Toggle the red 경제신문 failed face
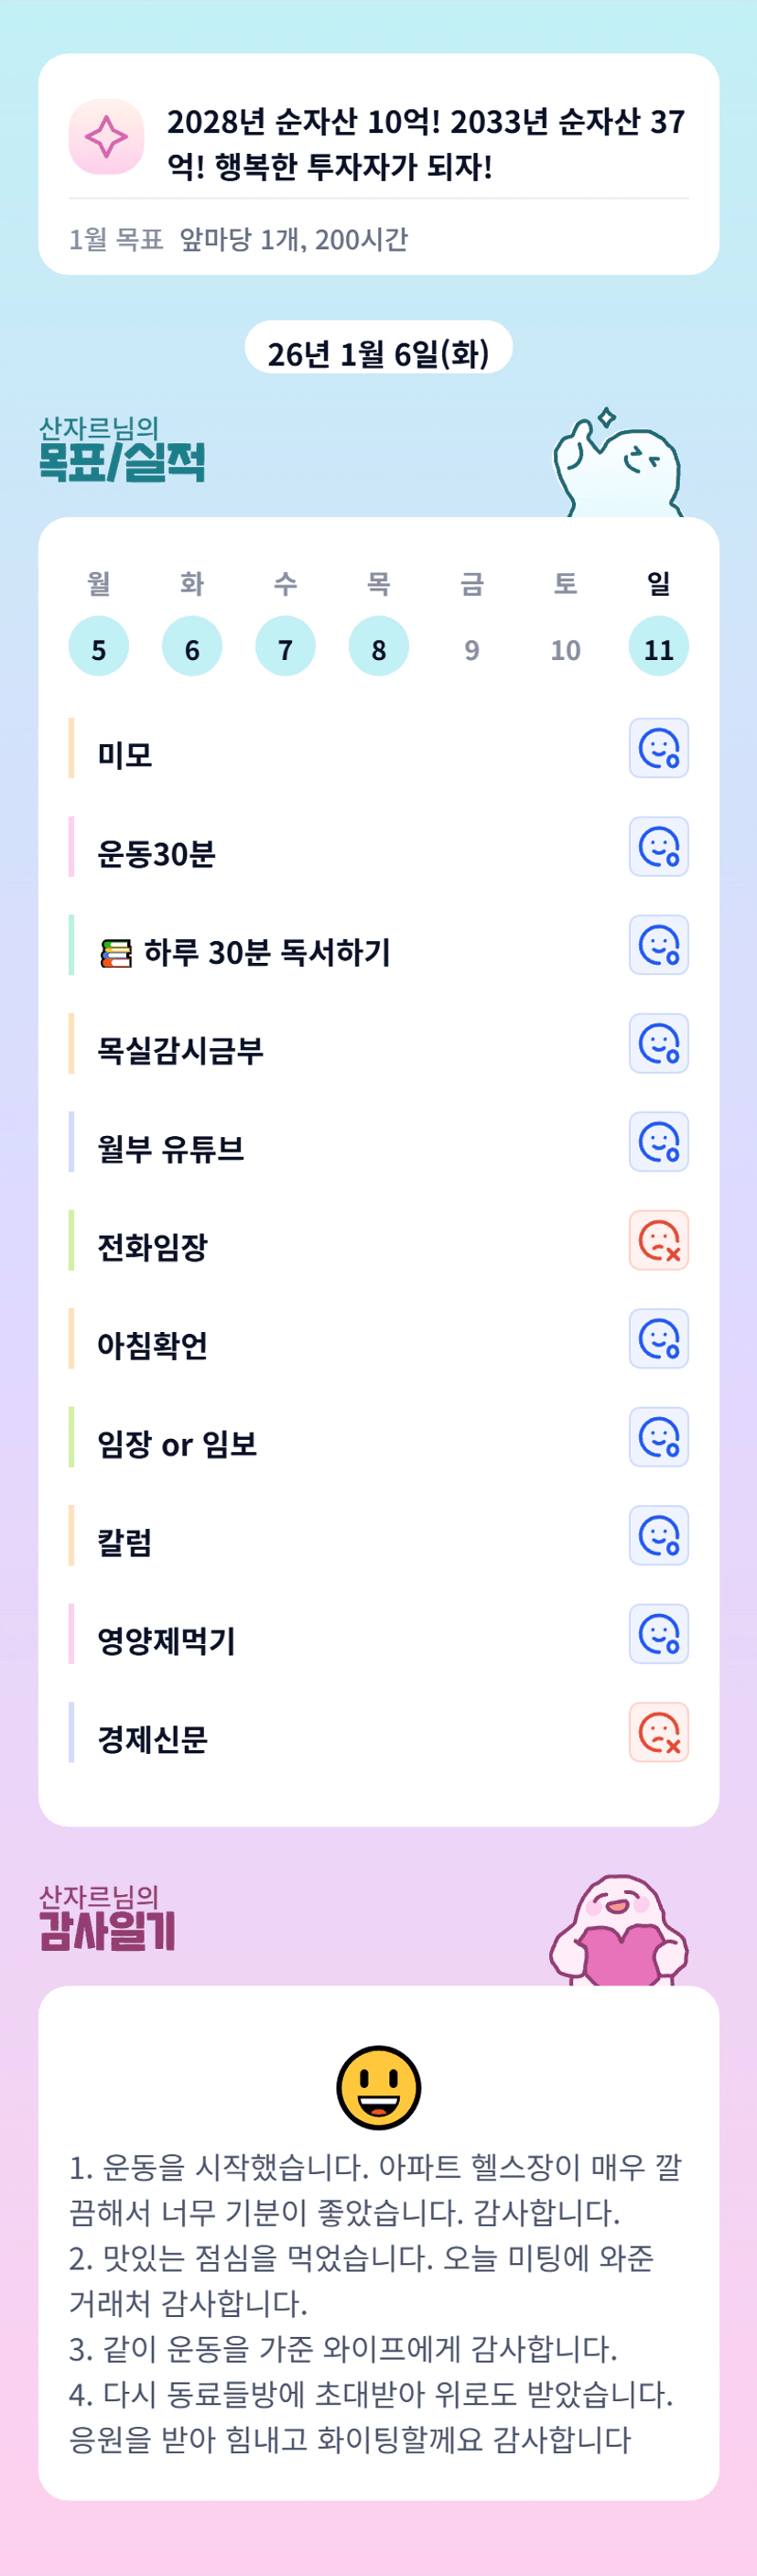Screen dimensions: 757x2576 click(658, 1732)
